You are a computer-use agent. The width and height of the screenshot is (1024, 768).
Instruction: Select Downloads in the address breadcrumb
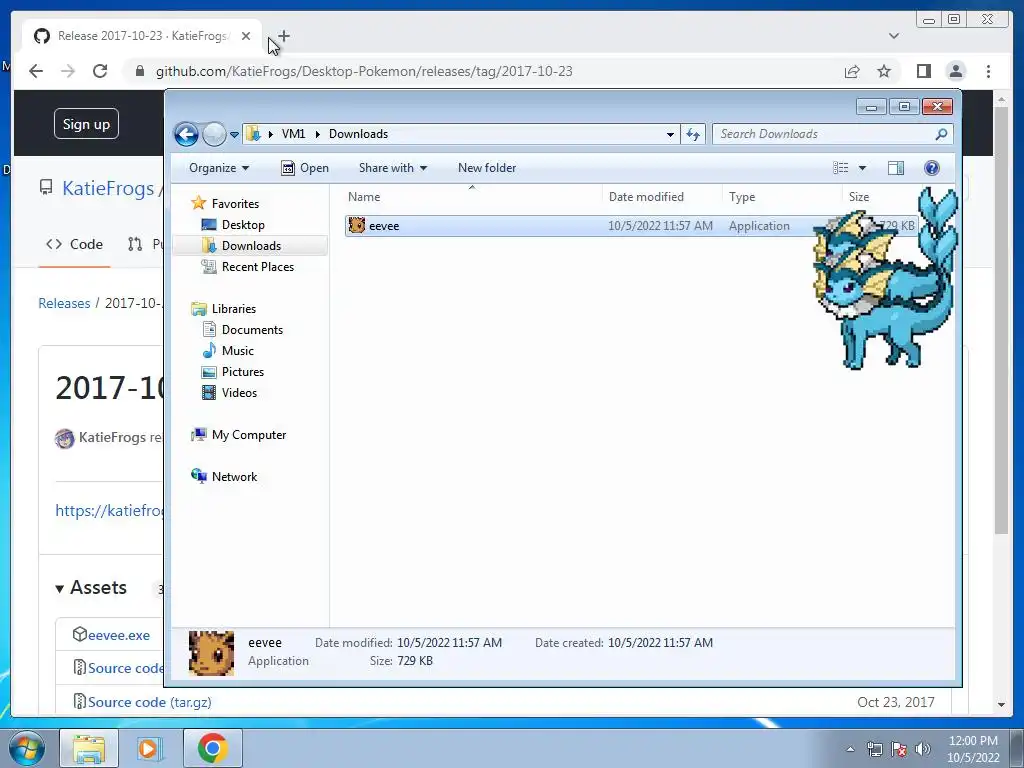359,134
